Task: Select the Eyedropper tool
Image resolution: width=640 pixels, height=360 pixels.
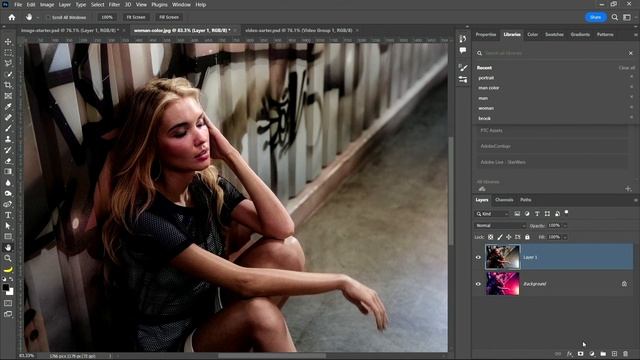Action: click(8, 107)
